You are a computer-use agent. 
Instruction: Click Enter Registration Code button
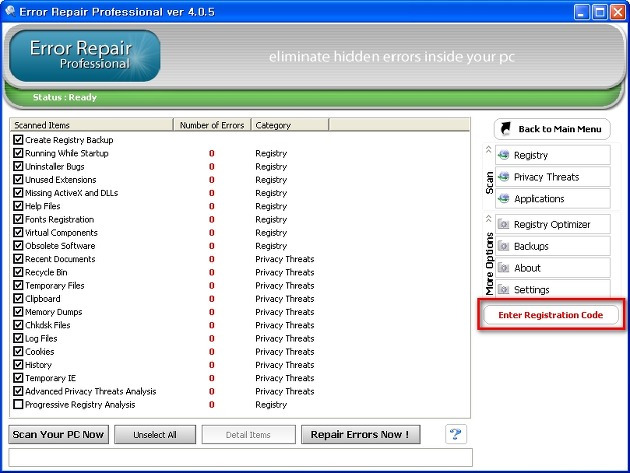point(551,315)
